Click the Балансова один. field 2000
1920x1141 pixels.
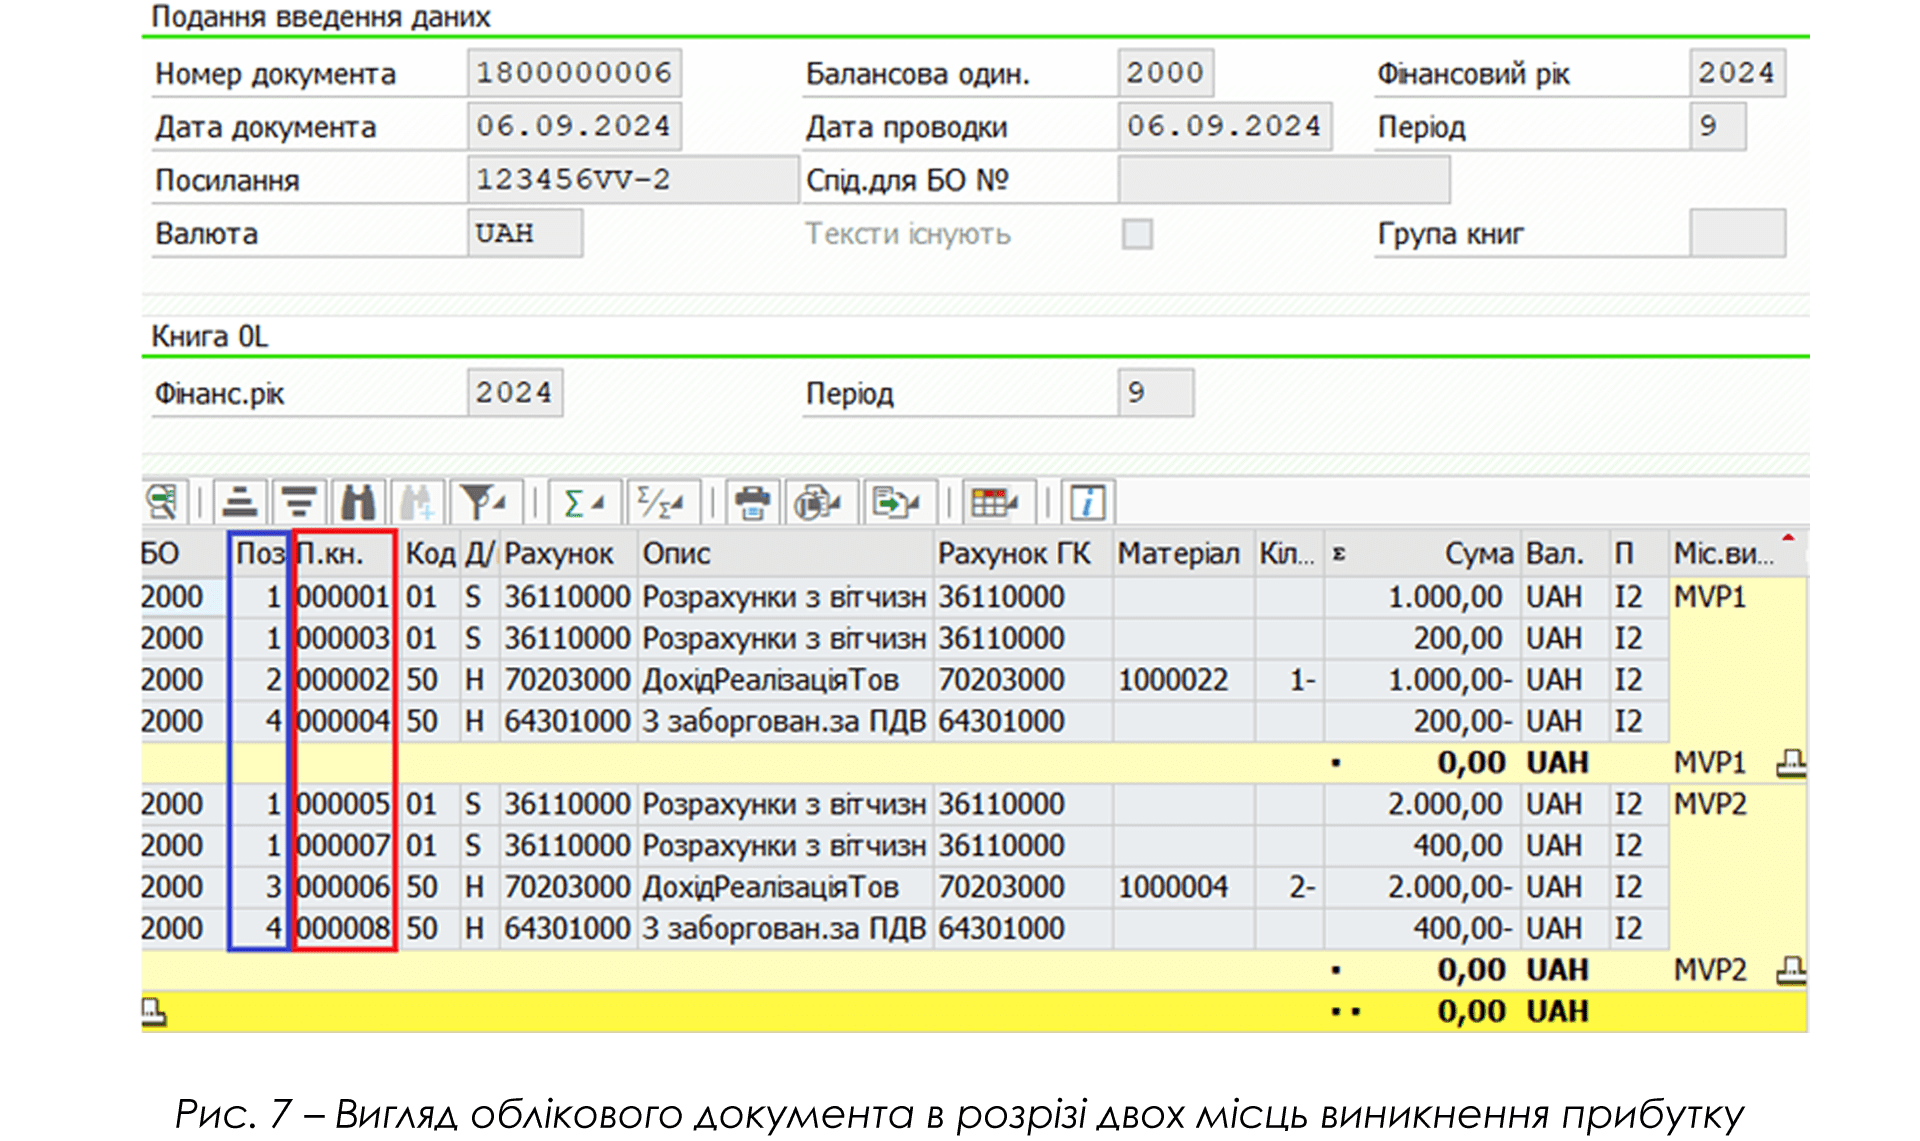tap(1165, 73)
